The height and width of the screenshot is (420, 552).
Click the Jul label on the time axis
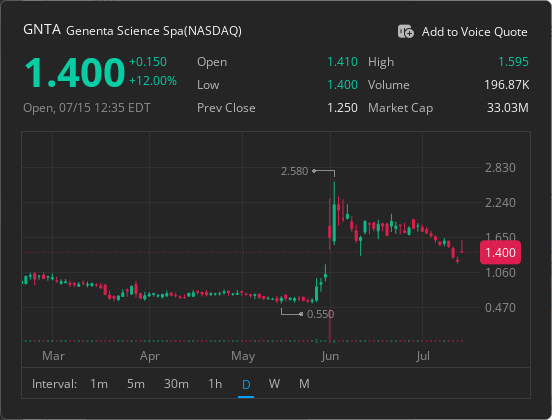pyautogui.click(x=423, y=356)
